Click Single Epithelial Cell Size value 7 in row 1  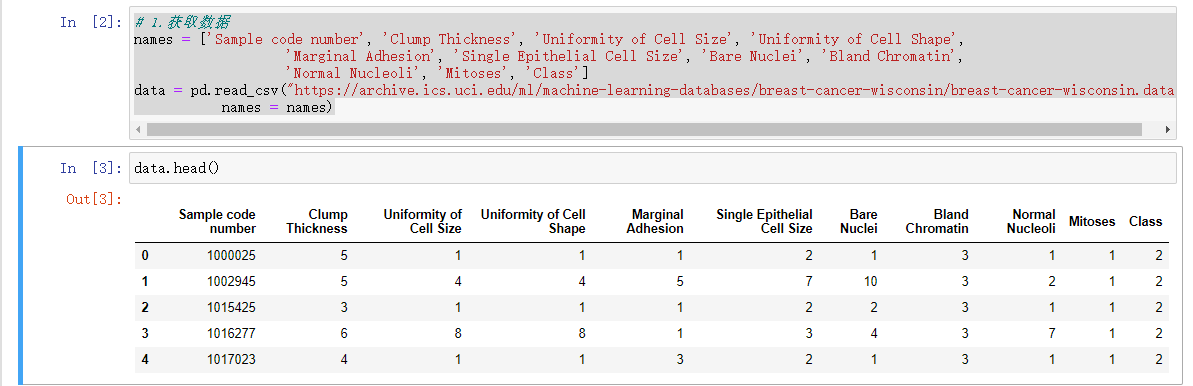[809, 282]
